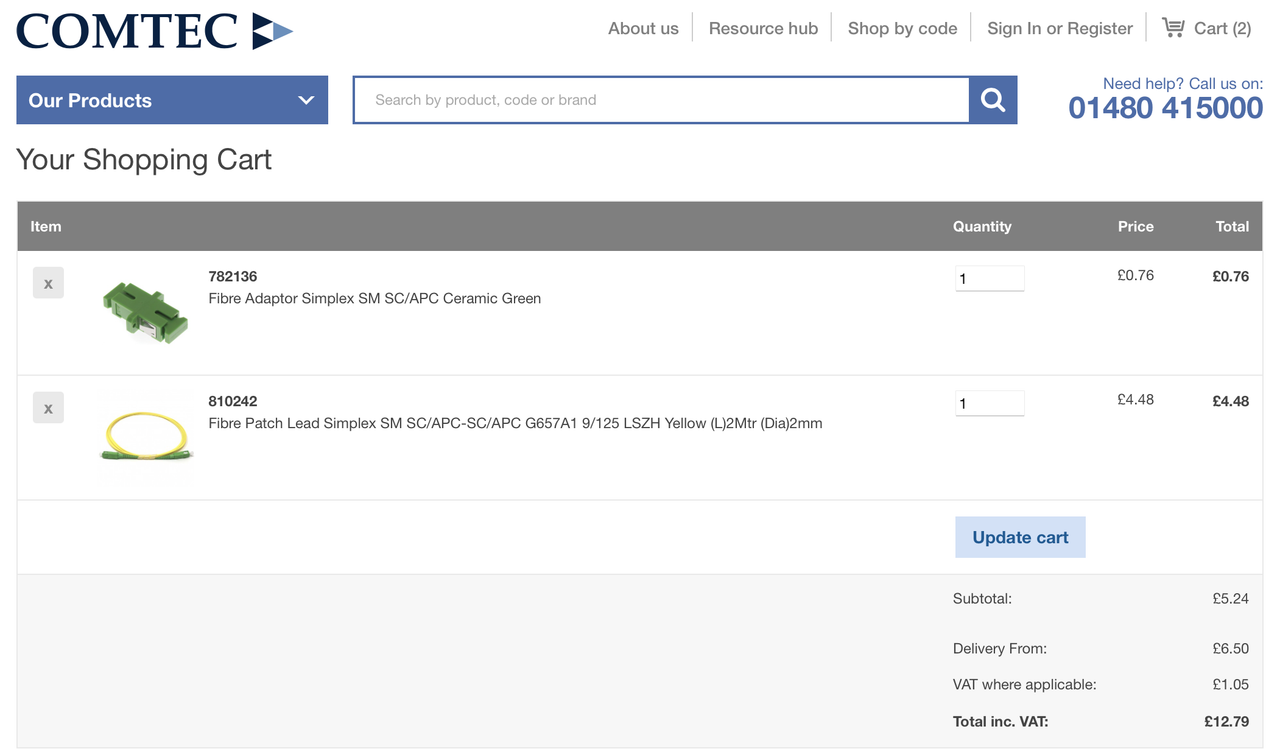Click the Total inc. VAT £12.79 amount
This screenshot has height=754, width=1280.
pyautogui.click(x=1227, y=721)
